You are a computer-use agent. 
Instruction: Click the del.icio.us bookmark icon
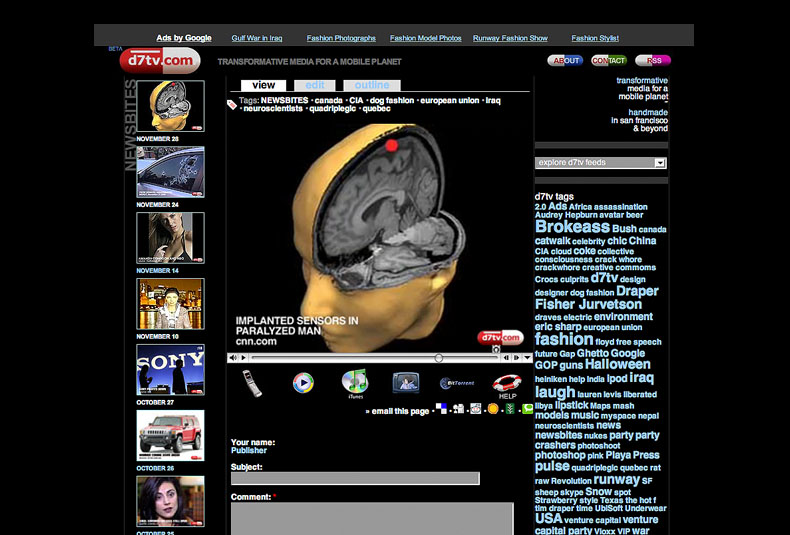tap(441, 409)
